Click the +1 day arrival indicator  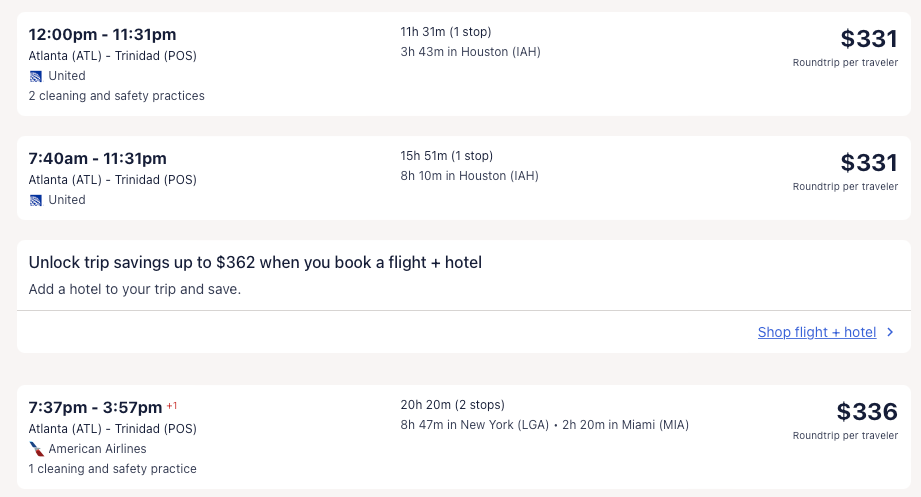[172, 405]
